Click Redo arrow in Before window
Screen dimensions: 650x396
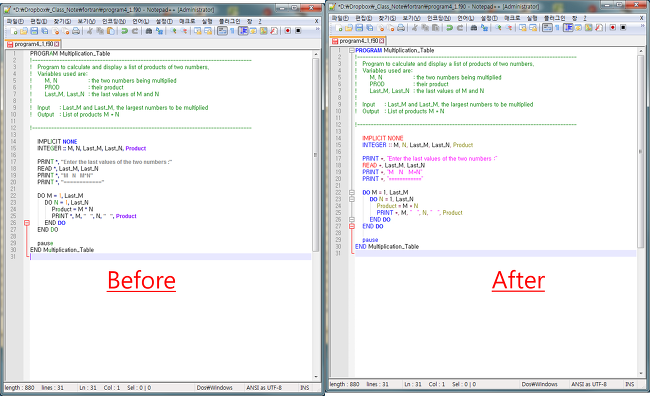click(135, 31)
